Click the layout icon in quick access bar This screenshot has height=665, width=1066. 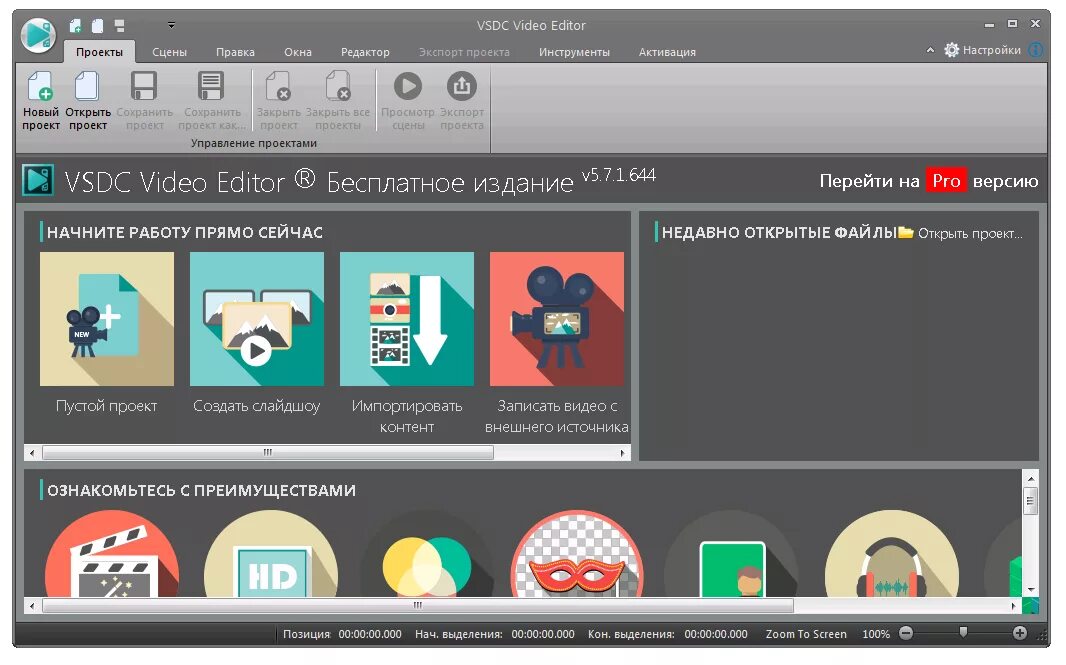coord(120,26)
